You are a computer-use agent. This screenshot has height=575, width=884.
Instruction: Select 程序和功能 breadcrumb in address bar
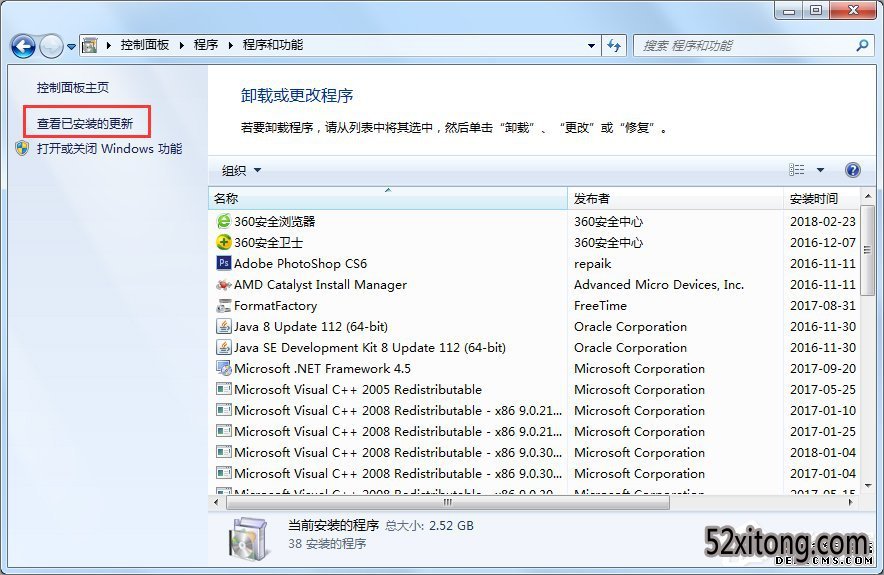273,45
